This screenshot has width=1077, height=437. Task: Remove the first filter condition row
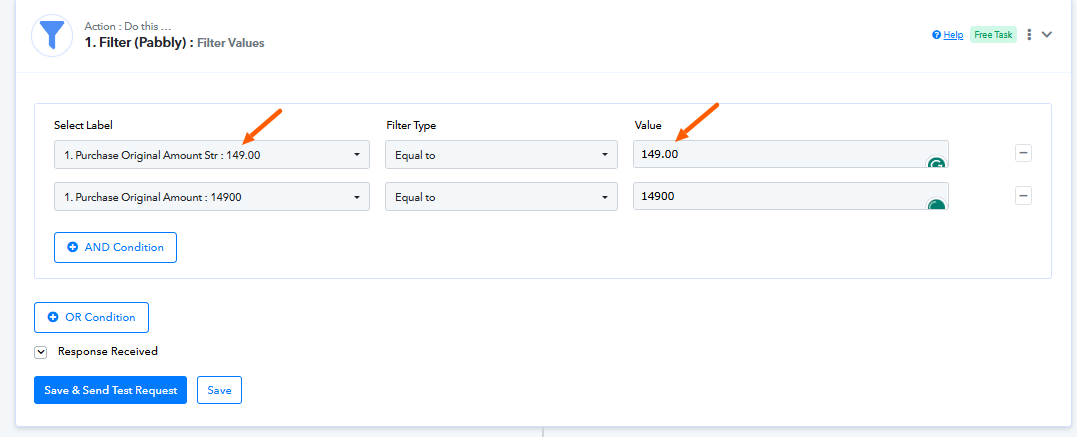click(x=1023, y=154)
